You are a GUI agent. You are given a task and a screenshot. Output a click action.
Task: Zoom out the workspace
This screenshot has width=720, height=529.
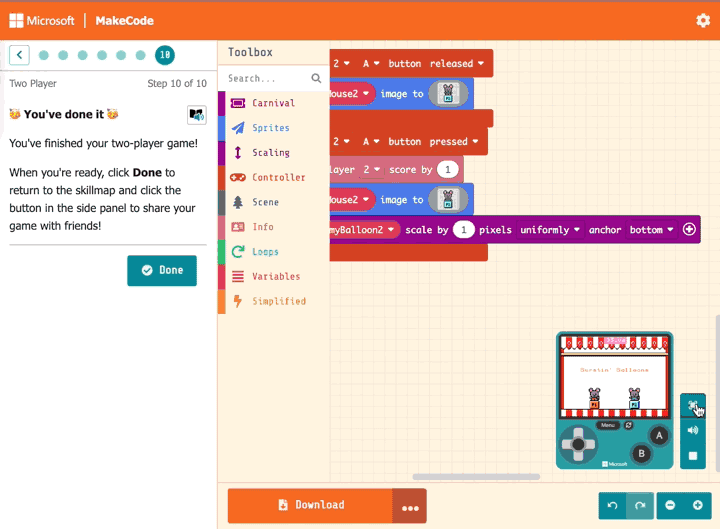pos(670,506)
